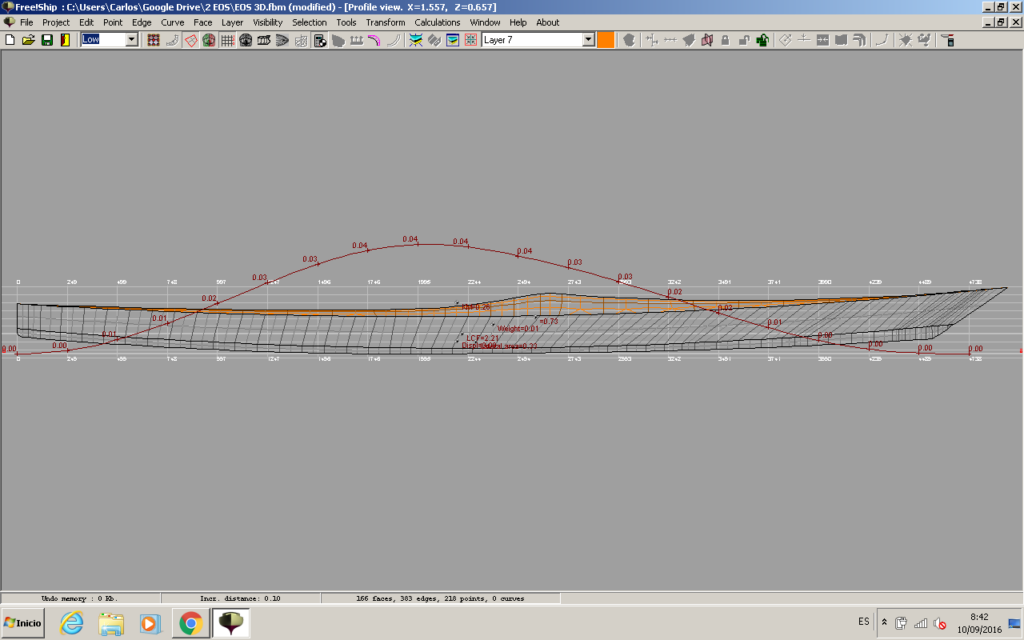Launch Google Chrome from the taskbar

pyautogui.click(x=190, y=622)
